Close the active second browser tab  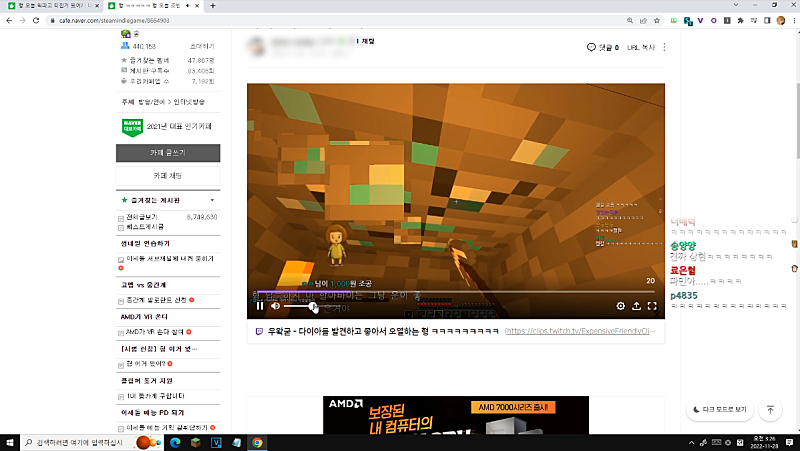[197, 6]
